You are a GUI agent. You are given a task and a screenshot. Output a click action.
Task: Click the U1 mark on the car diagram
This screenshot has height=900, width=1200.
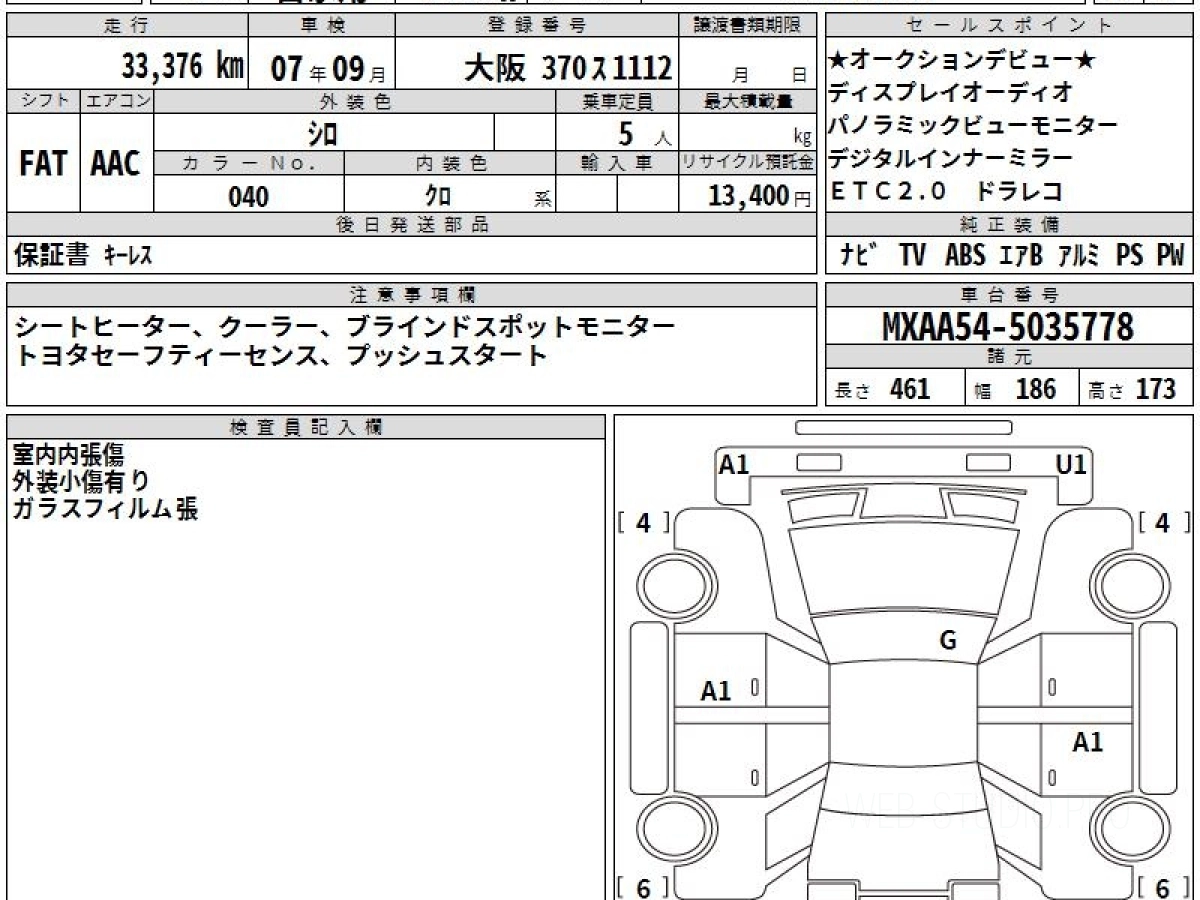click(1071, 464)
